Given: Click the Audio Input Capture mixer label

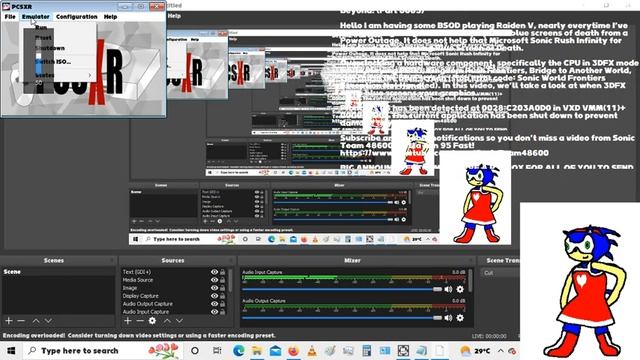Looking at the screenshot, I should 262,272.
